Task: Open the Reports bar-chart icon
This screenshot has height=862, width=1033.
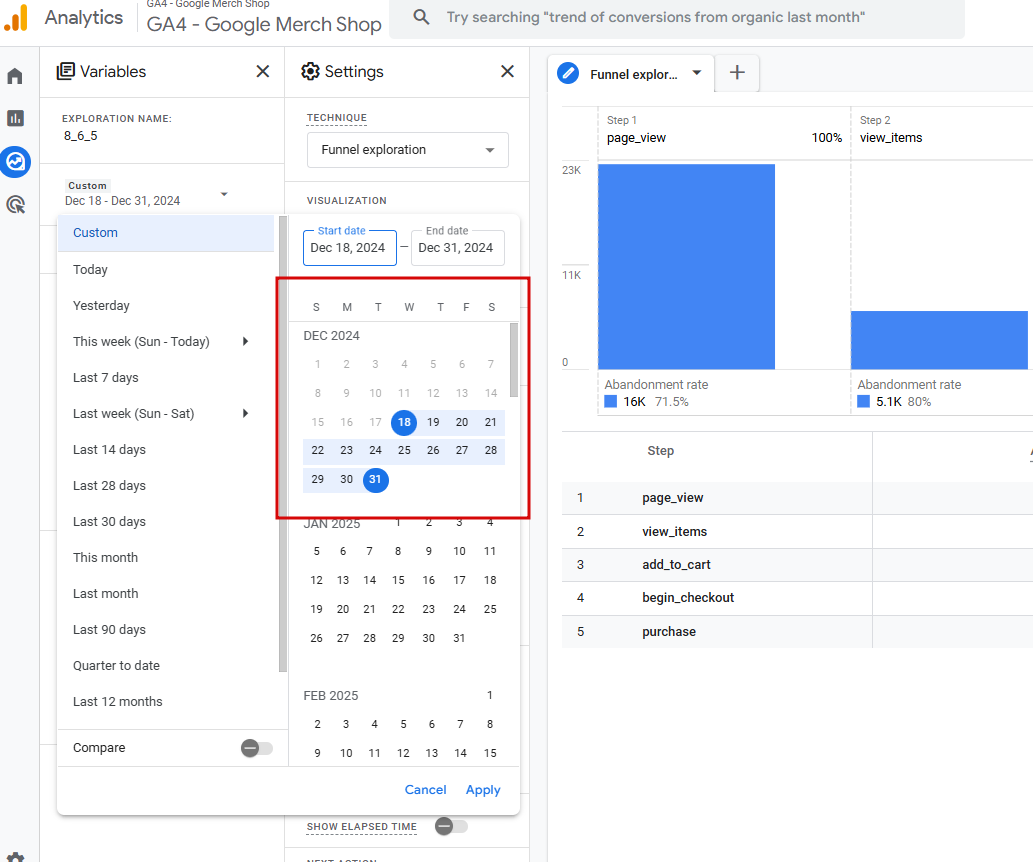Action: point(15,118)
